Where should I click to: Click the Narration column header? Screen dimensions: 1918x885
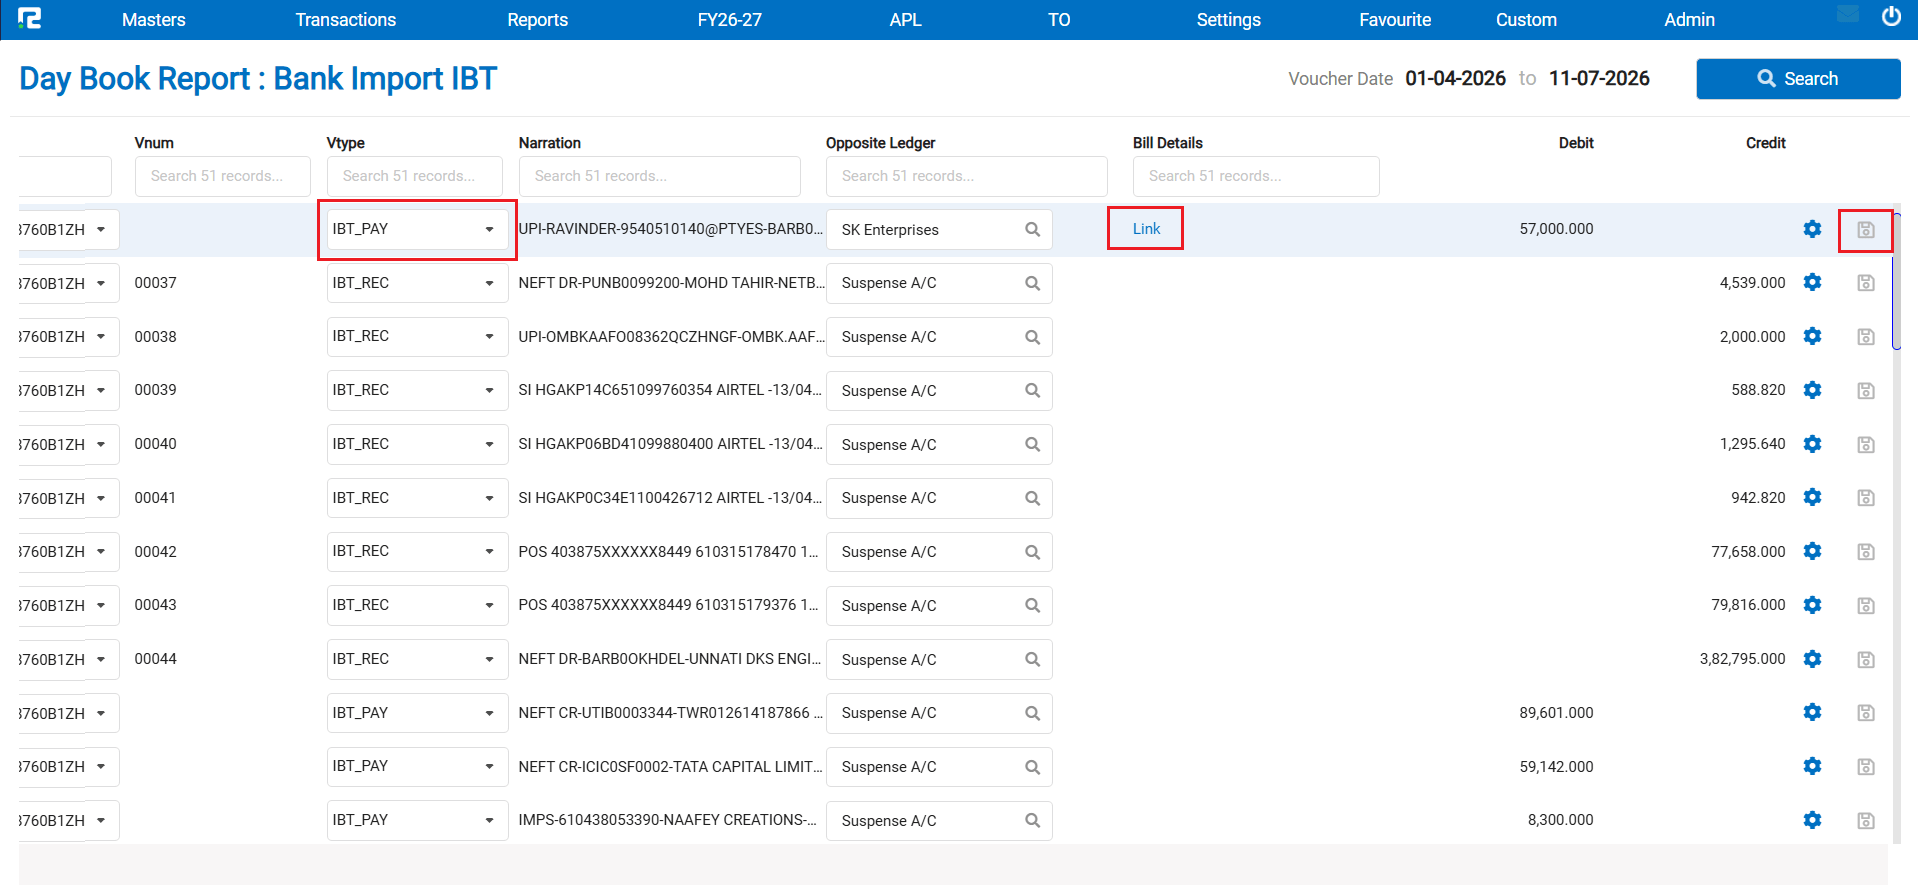coord(550,143)
